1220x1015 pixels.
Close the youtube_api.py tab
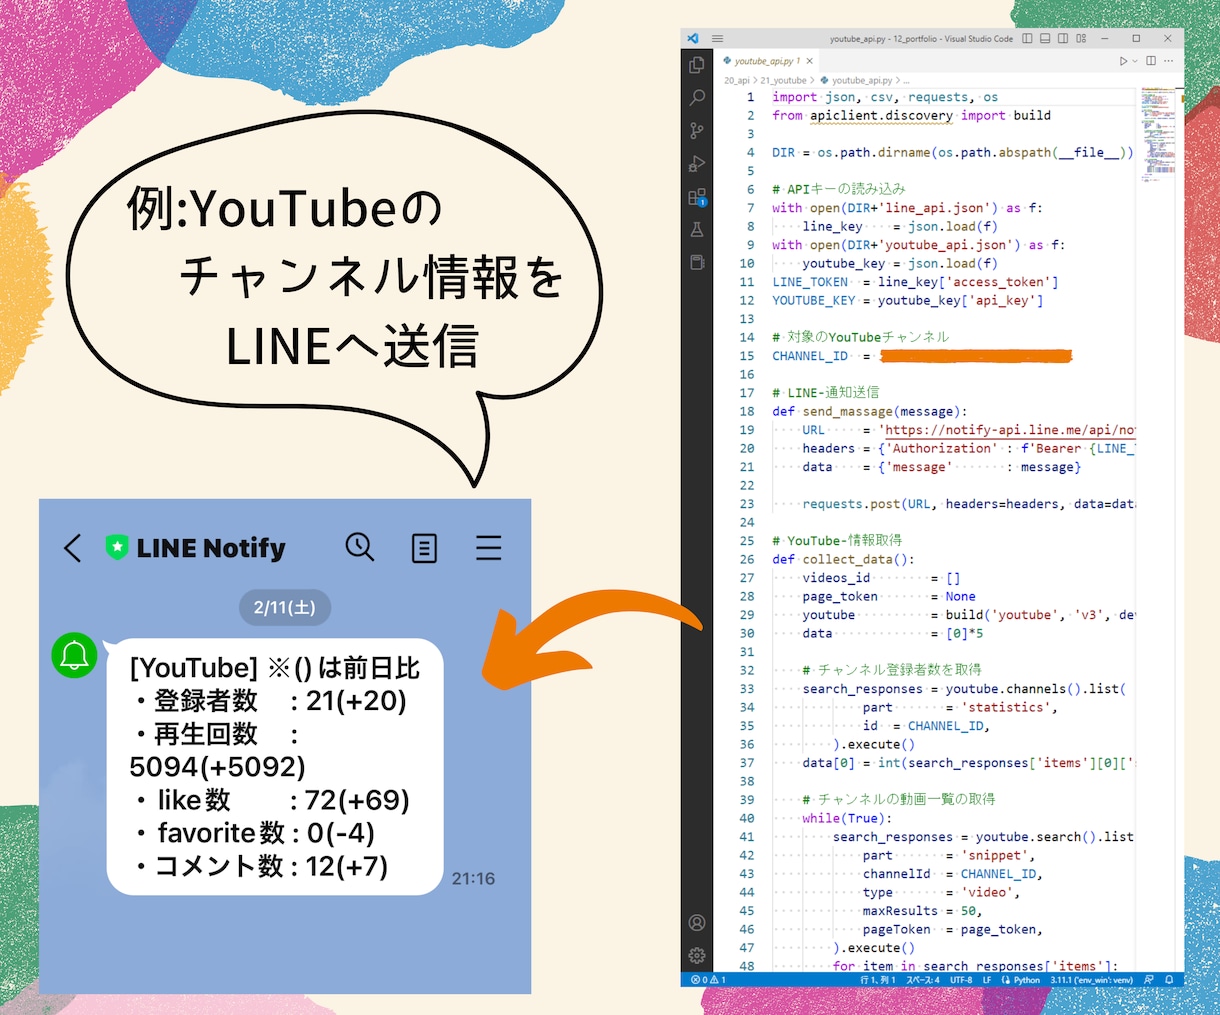810,61
